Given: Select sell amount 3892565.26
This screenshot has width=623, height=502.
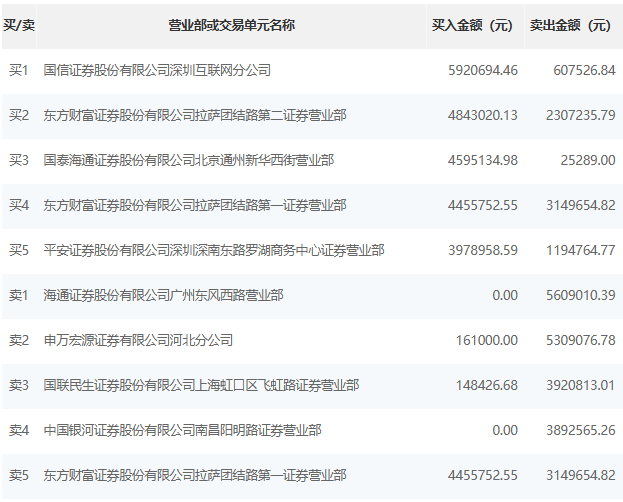Looking at the screenshot, I should (580, 430).
